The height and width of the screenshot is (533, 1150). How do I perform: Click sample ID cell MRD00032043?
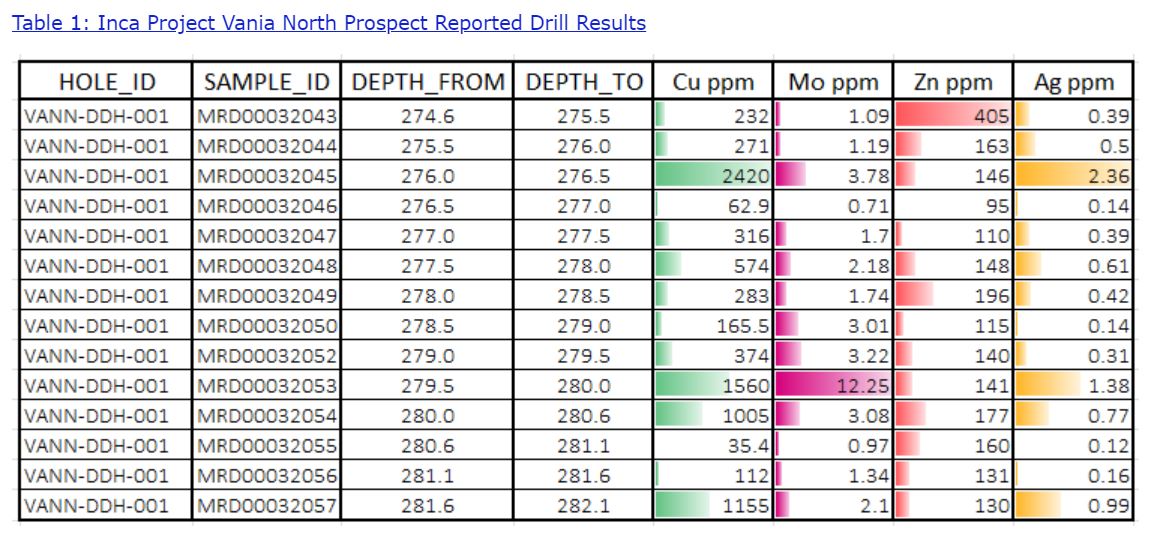pos(267,116)
